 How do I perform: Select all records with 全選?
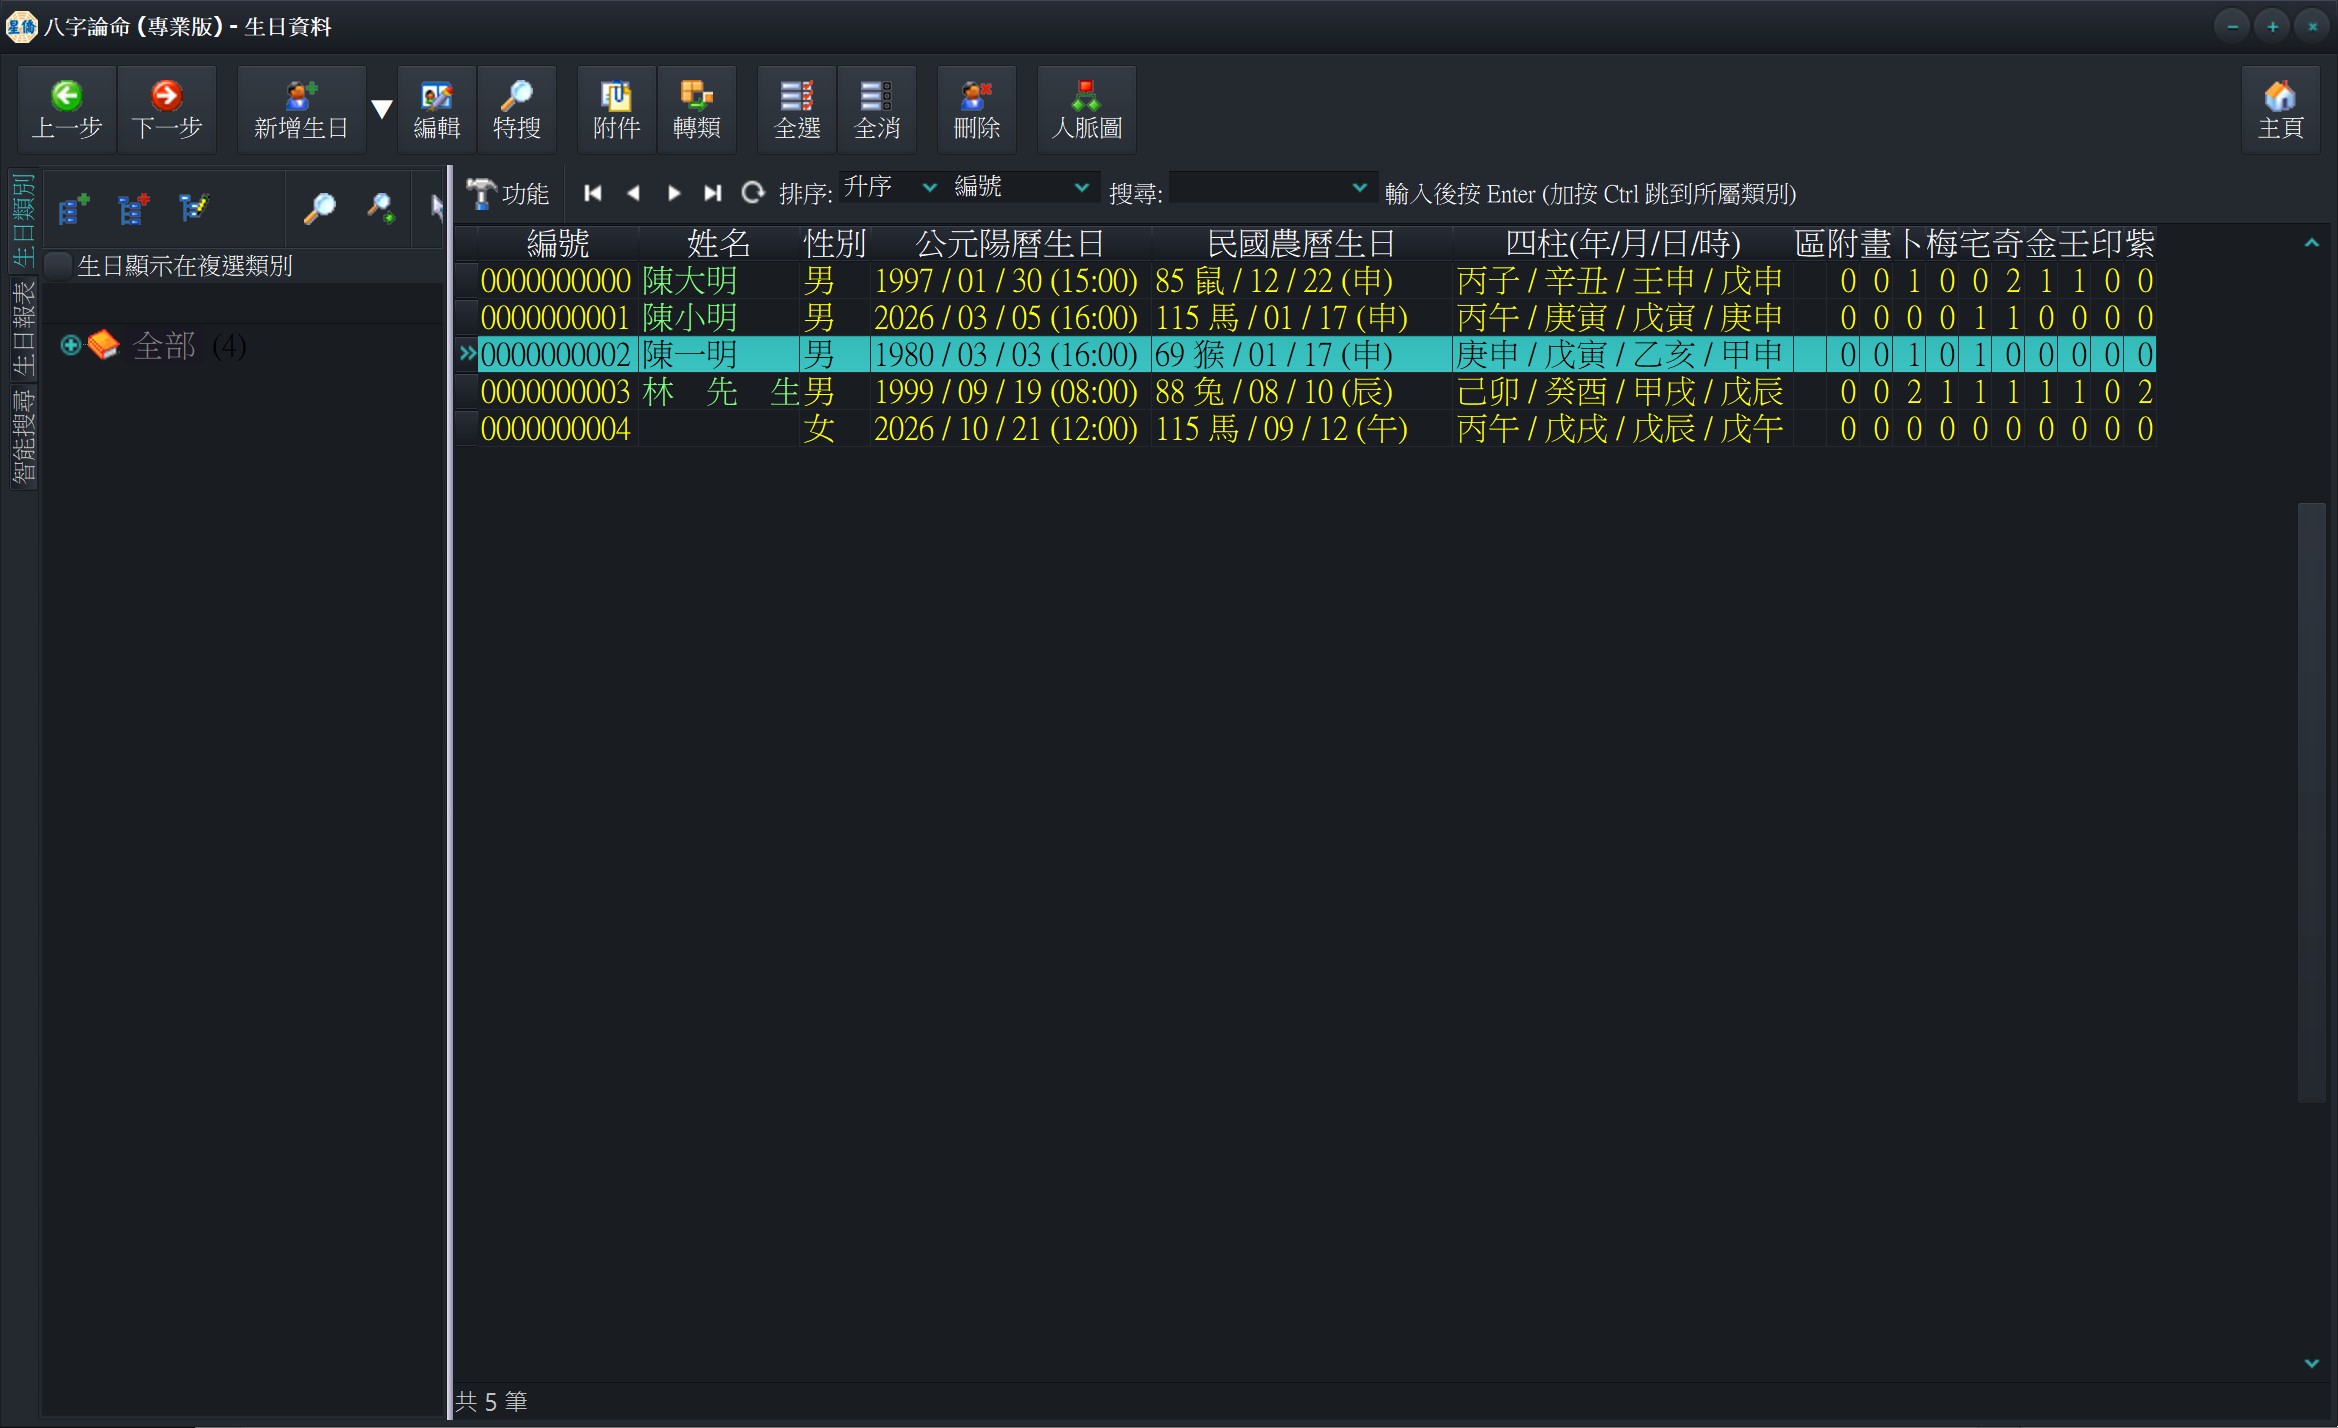[x=797, y=110]
